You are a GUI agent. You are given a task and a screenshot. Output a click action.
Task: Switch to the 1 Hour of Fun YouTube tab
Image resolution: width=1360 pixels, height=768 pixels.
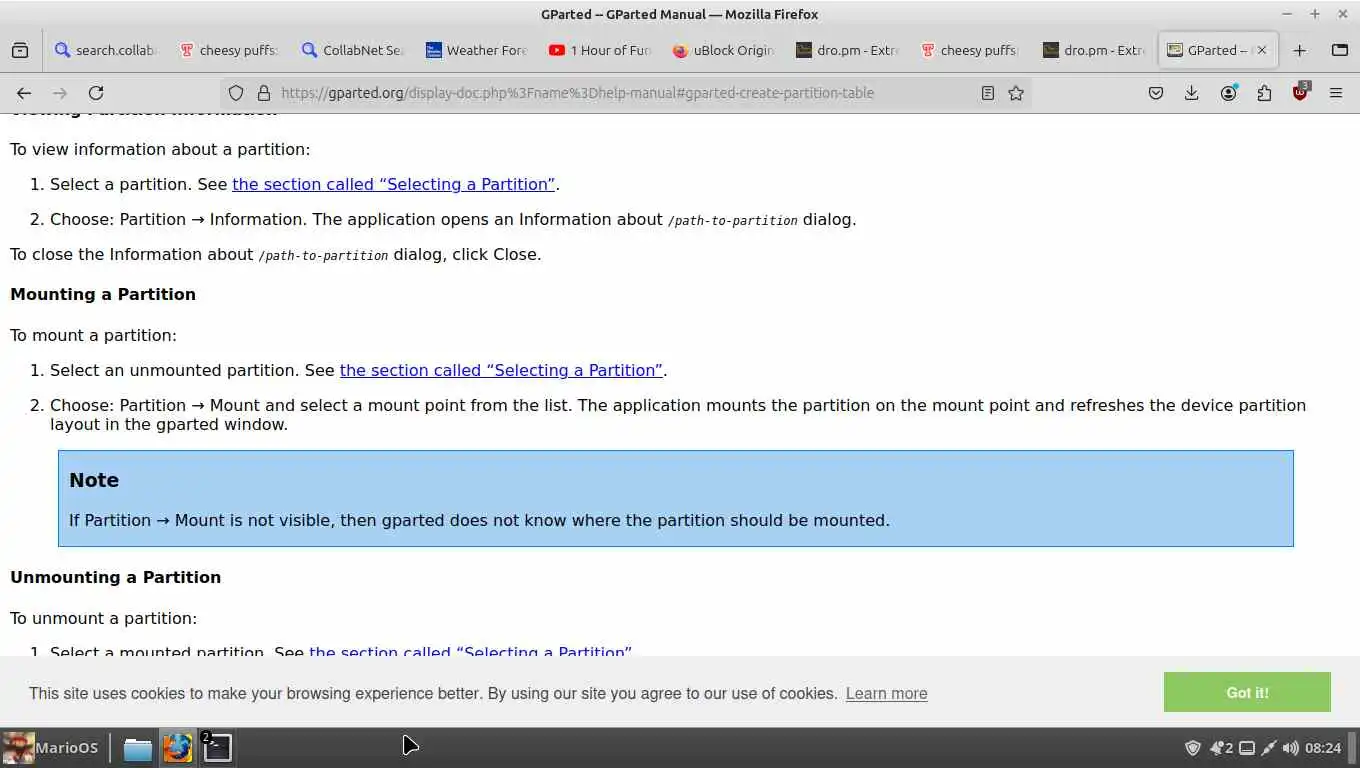coord(600,50)
